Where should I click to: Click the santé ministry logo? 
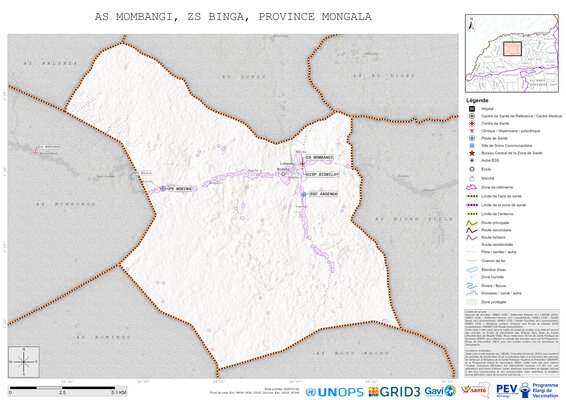pos(476,390)
